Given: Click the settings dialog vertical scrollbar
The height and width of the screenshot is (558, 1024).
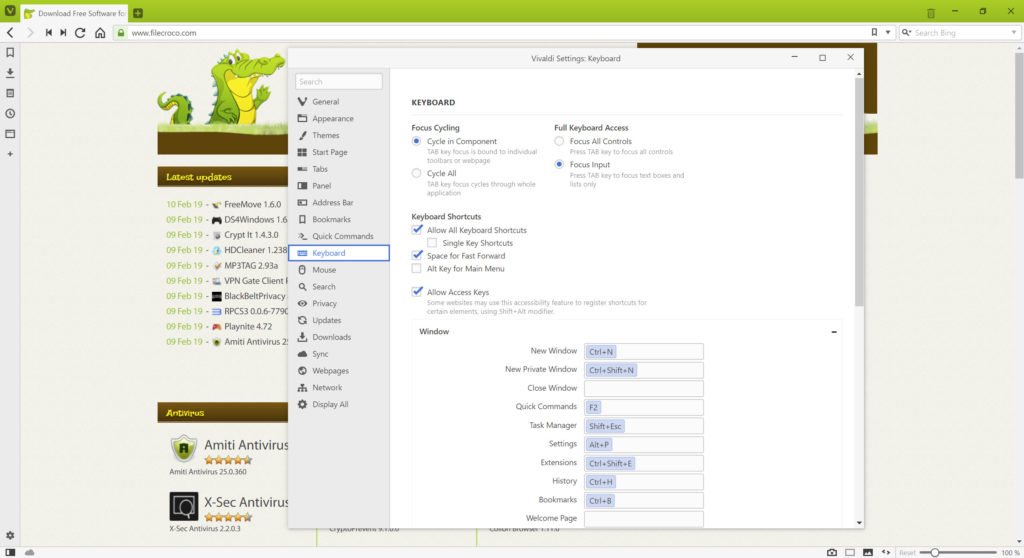Looking at the screenshot, I should [x=859, y=193].
